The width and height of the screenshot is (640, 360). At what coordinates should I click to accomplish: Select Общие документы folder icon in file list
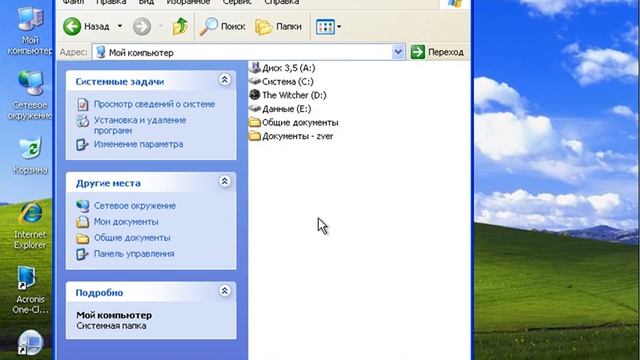[255, 122]
